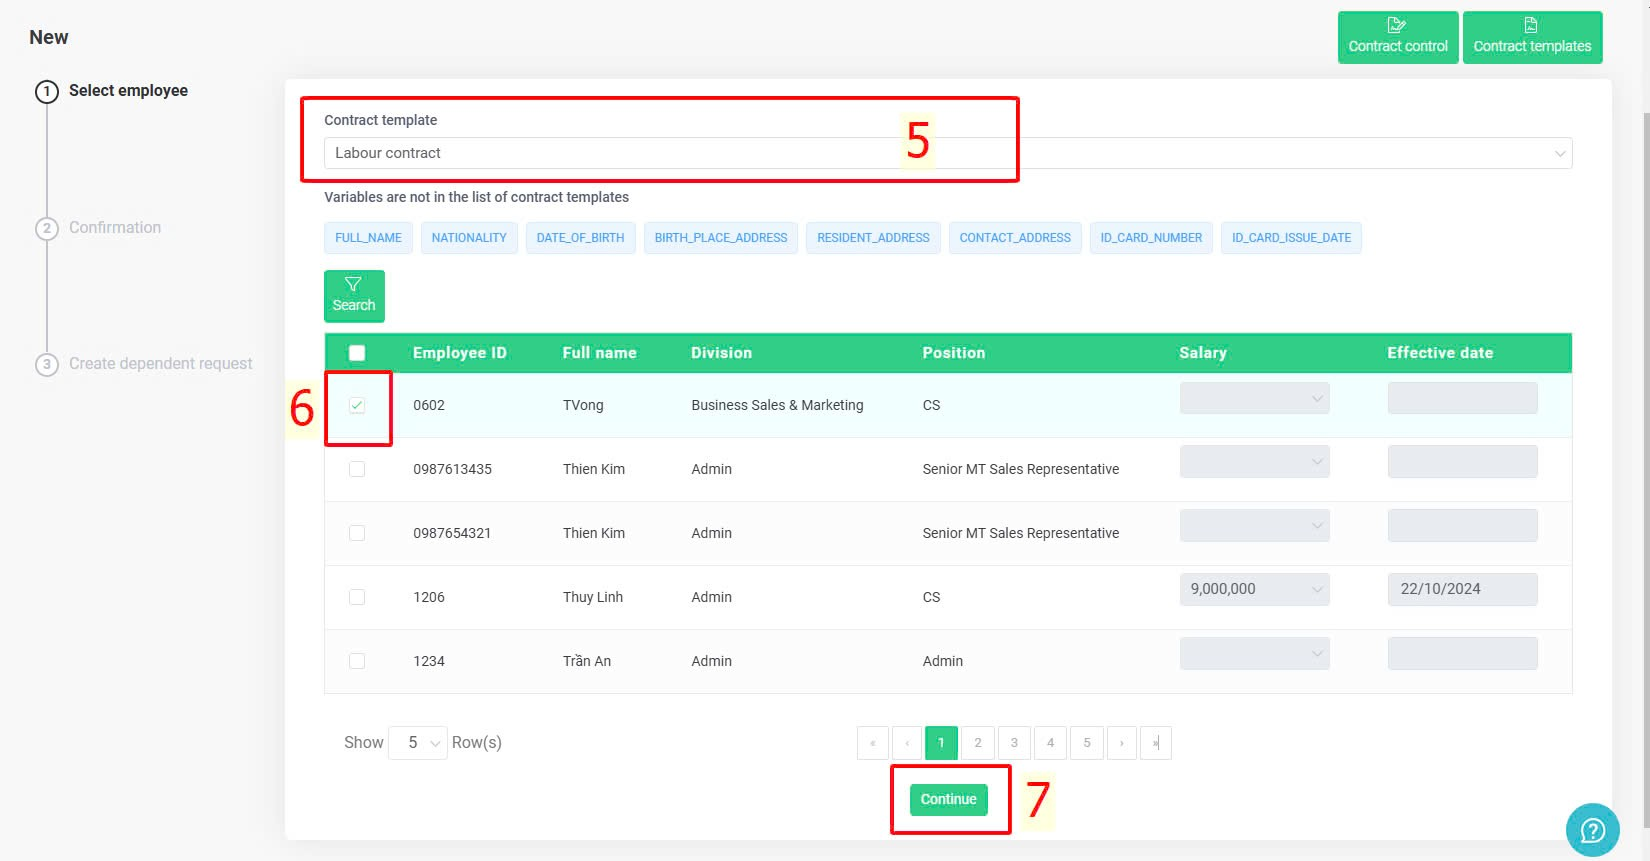Open salary dropdown for TVong
The image size is (1650, 861).
click(1254, 398)
